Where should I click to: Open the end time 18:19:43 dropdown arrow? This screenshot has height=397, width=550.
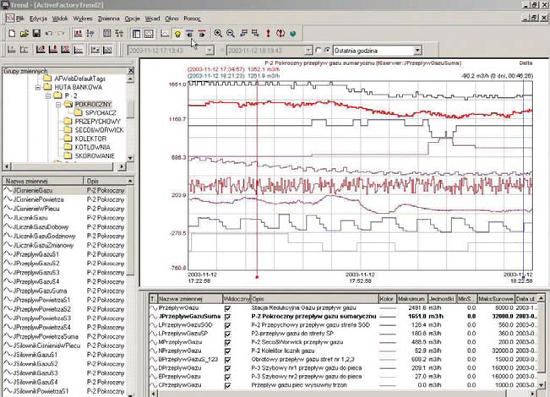(x=308, y=51)
